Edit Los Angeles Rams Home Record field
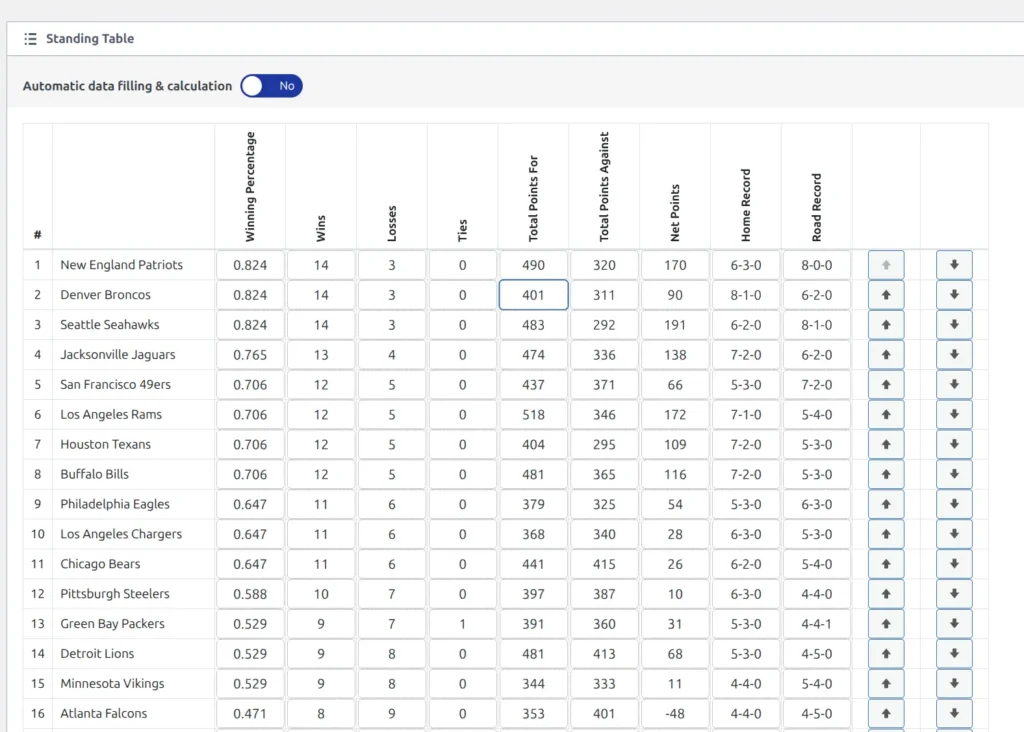 [746, 415]
